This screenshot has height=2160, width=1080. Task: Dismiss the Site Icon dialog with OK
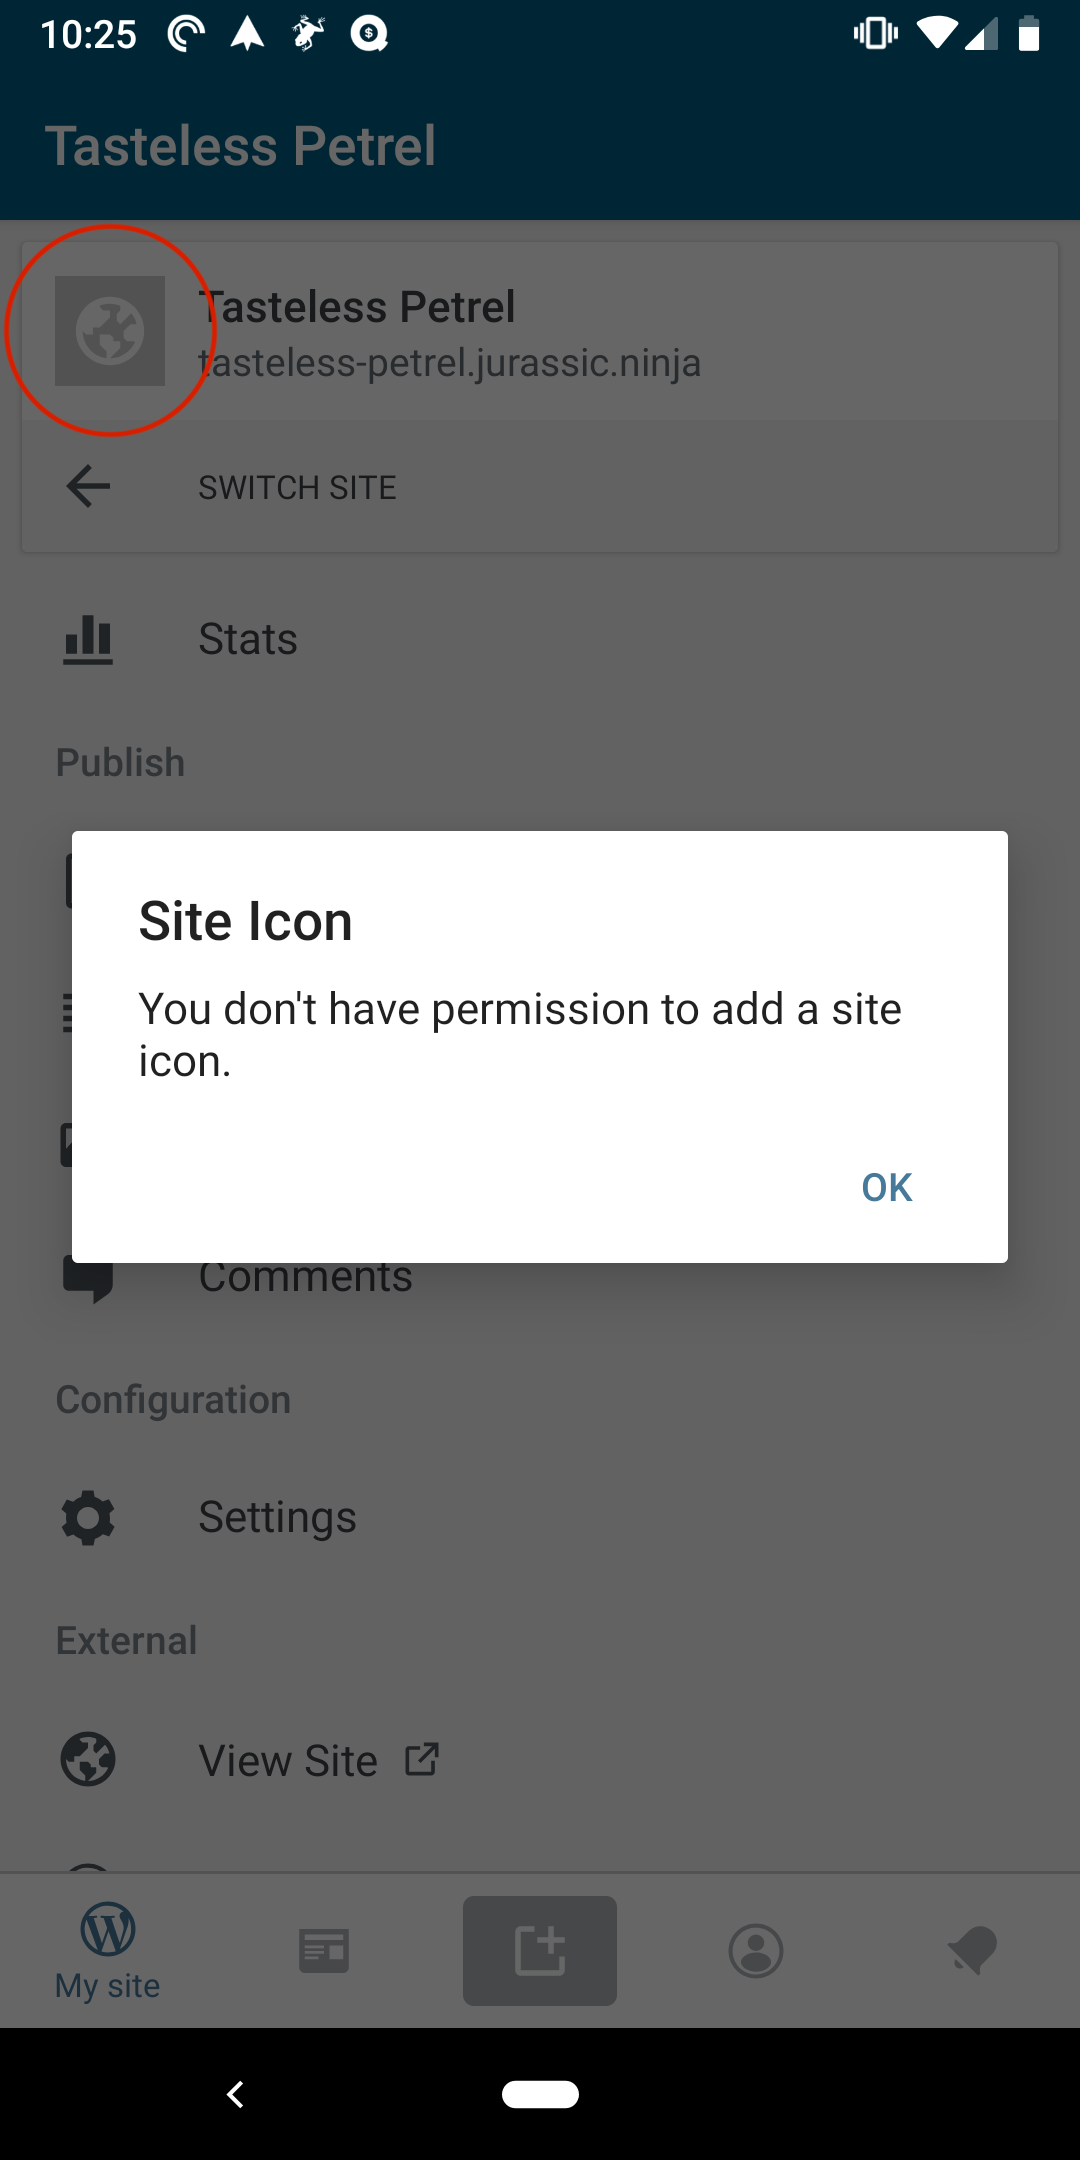pyautogui.click(x=885, y=1186)
